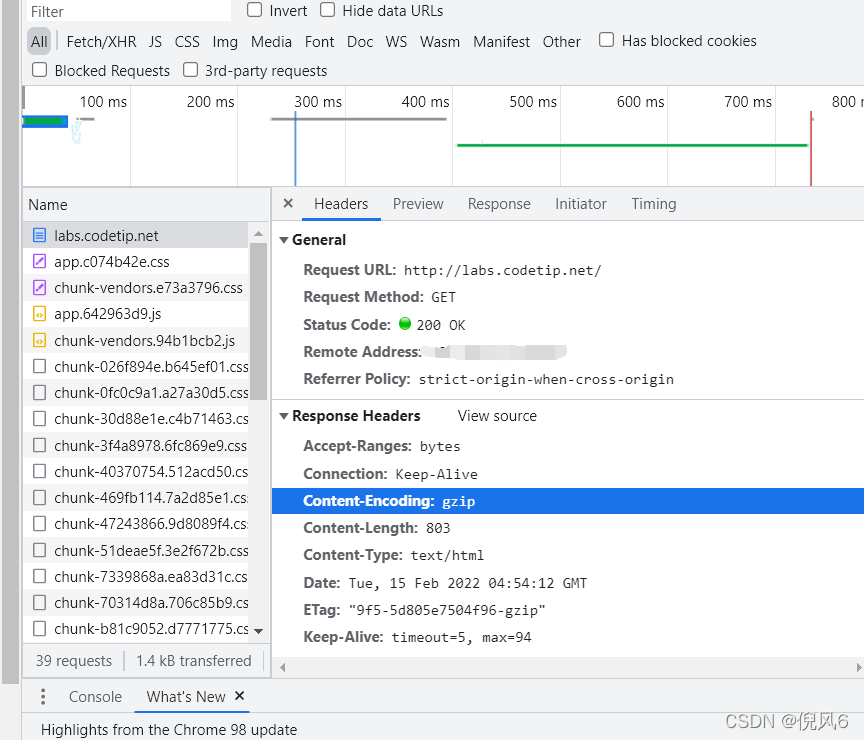Check the Blocked Requests checkbox
This screenshot has height=740, width=864.
point(40,70)
